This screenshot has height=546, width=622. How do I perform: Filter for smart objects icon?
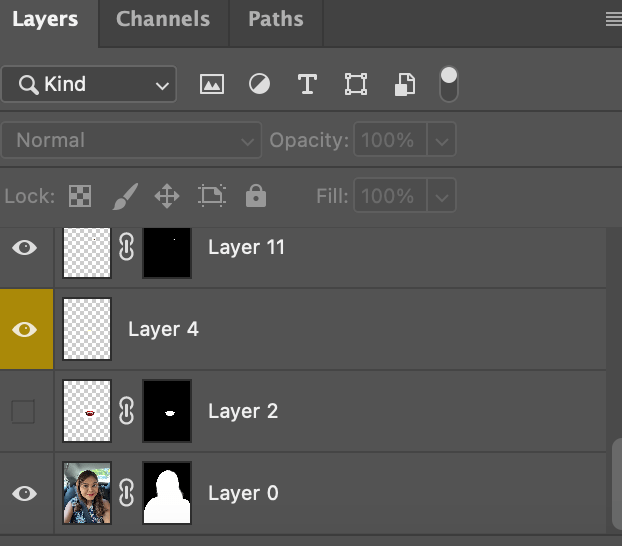tap(403, 85)
